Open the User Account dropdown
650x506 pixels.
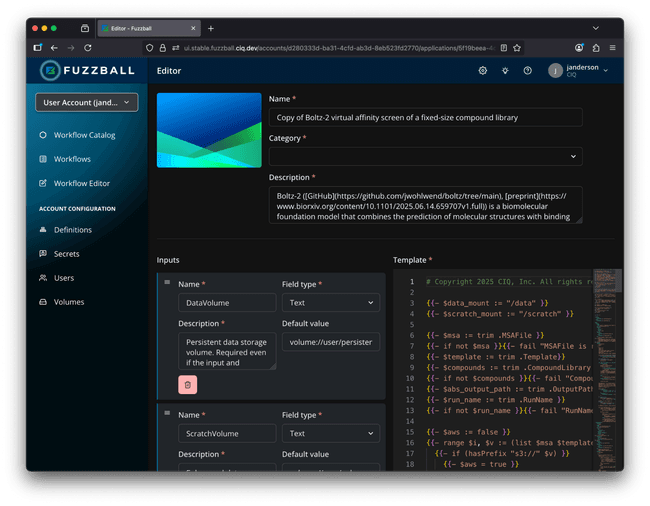click(x=87, y=102)
